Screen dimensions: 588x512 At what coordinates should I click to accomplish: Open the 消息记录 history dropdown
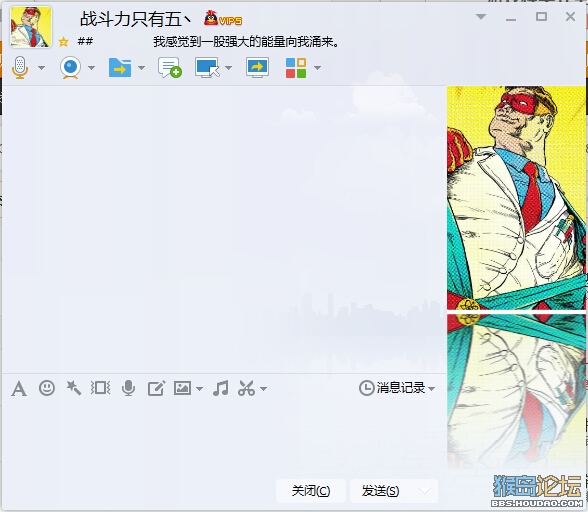pyautogui.click(x=397, y=388)
